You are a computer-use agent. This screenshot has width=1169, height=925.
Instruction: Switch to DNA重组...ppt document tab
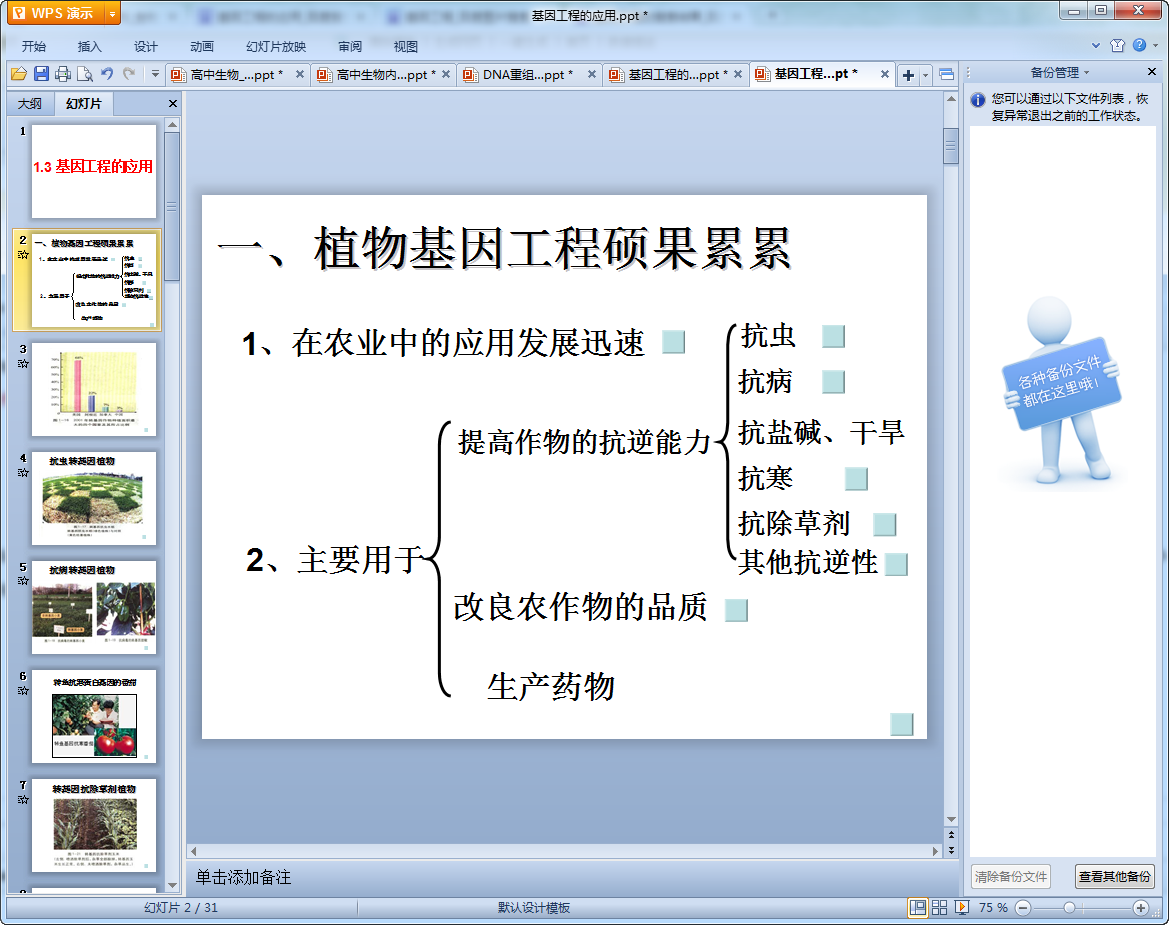[528, 75]
